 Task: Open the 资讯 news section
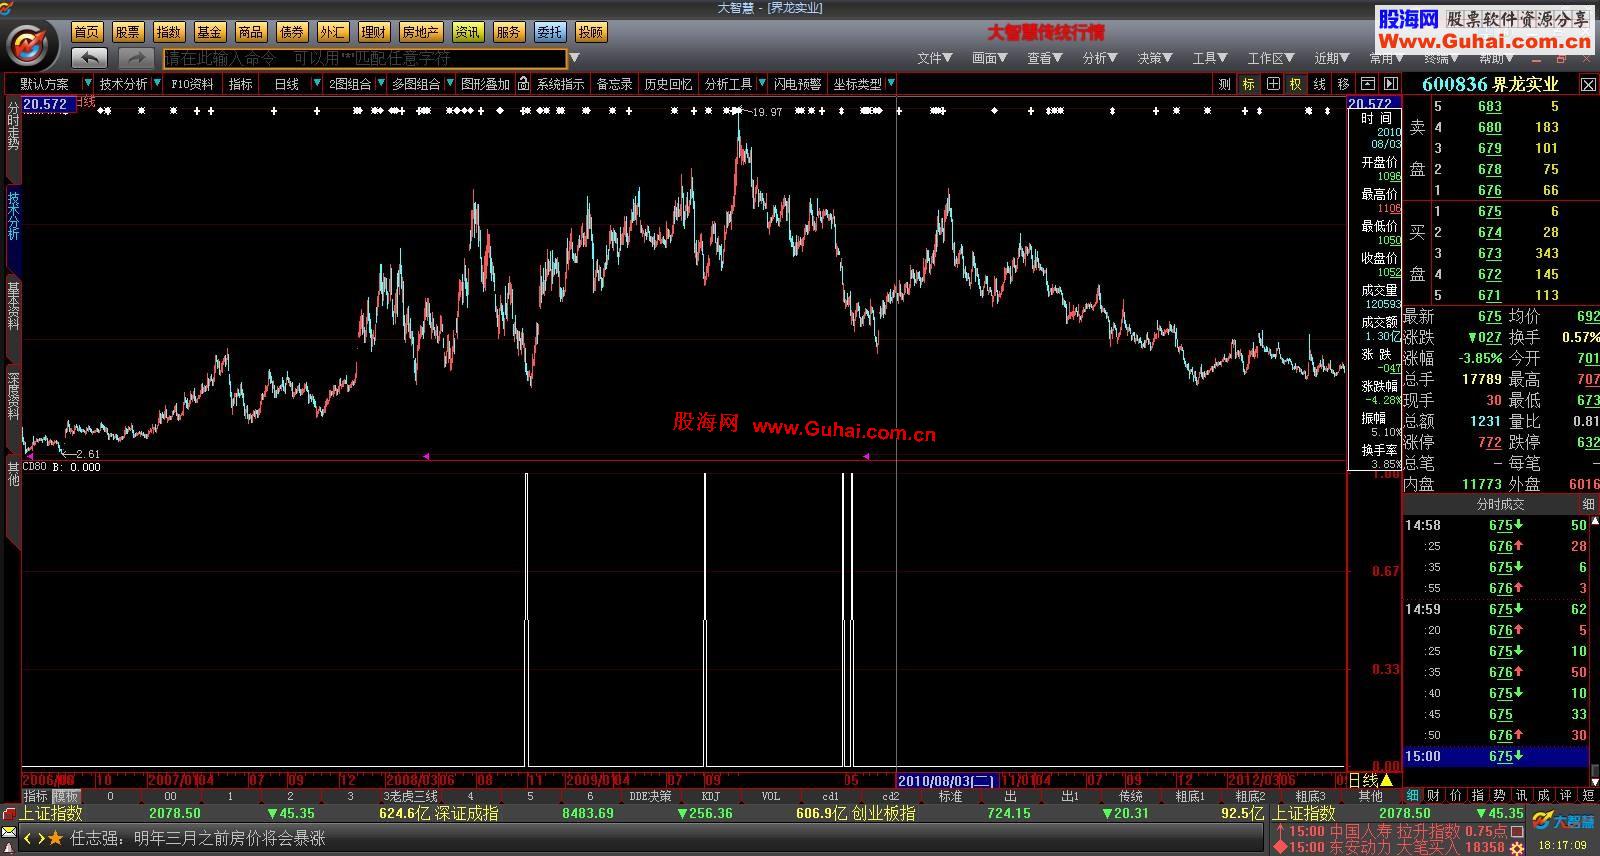(x=467, y=32)
